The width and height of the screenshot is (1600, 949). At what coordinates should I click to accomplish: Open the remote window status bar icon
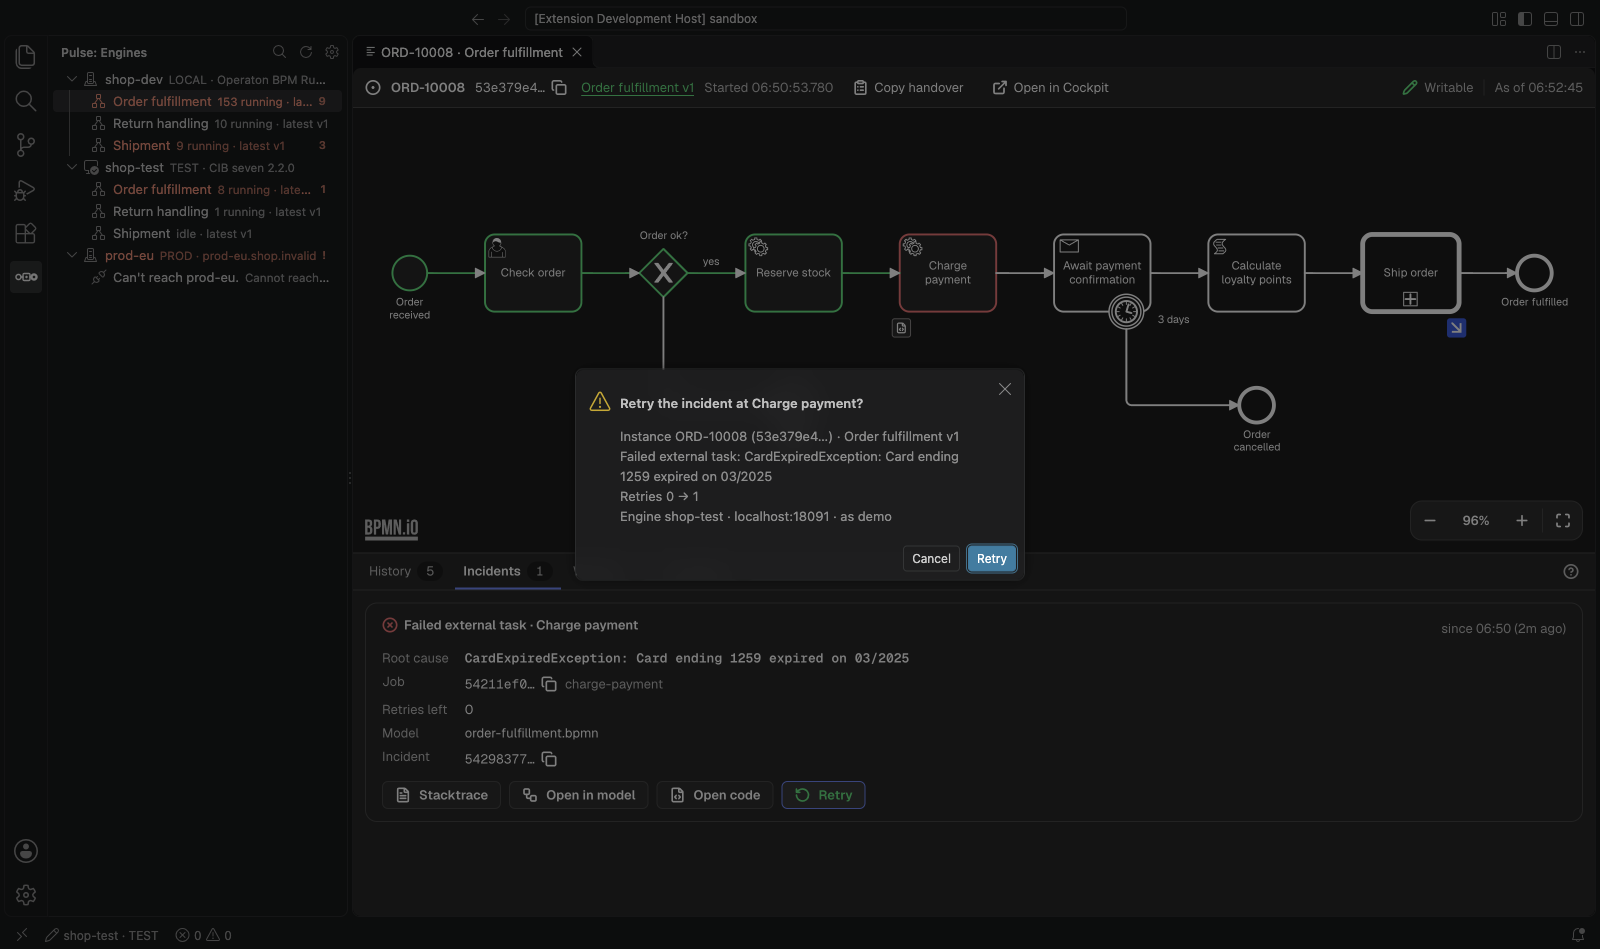22,936
